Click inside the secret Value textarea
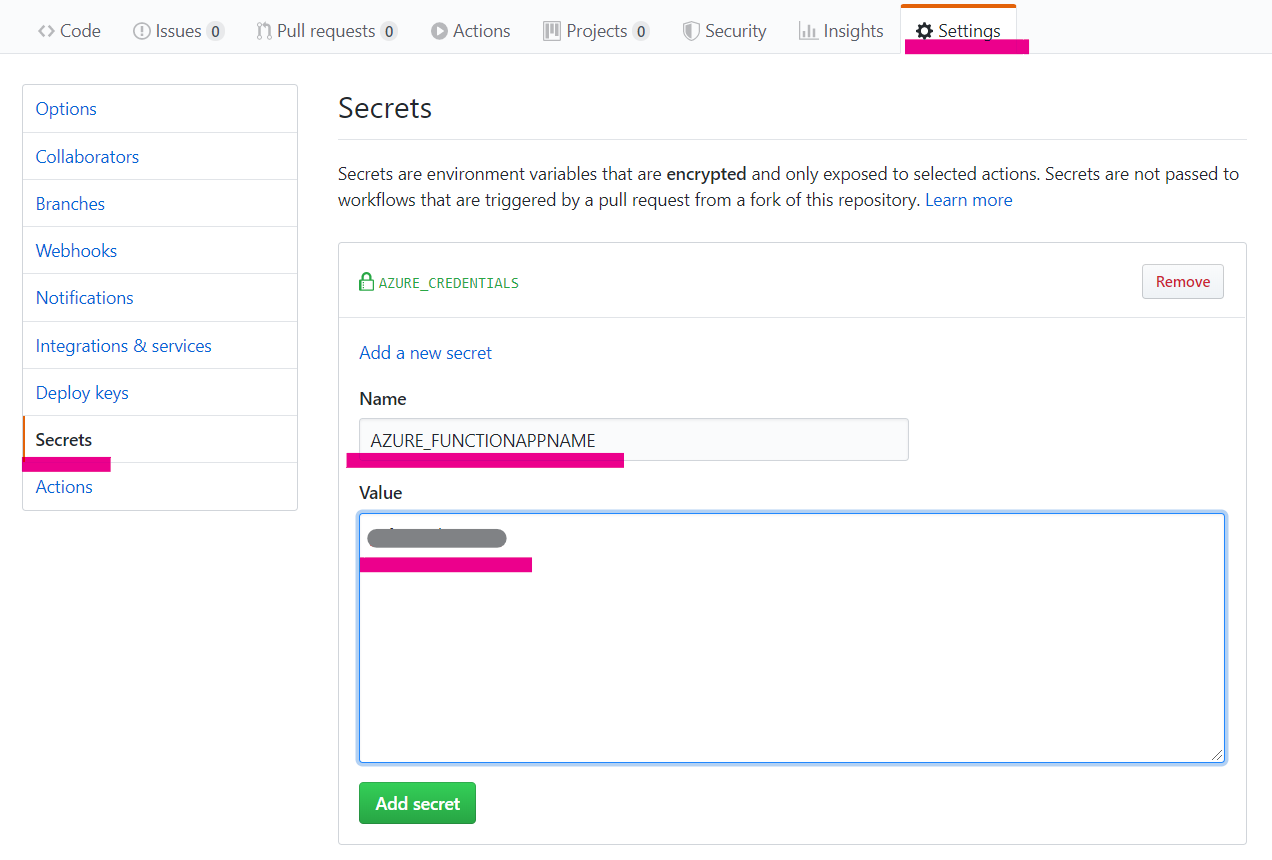The height and width of the screenshot is (860, 1272). click(791, 660)
